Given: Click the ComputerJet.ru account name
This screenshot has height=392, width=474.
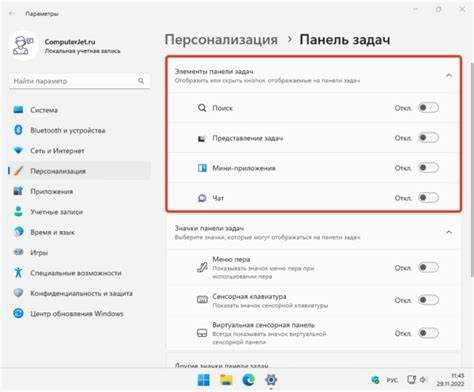Looking at the screenshot, I should (x=70, y=42).
